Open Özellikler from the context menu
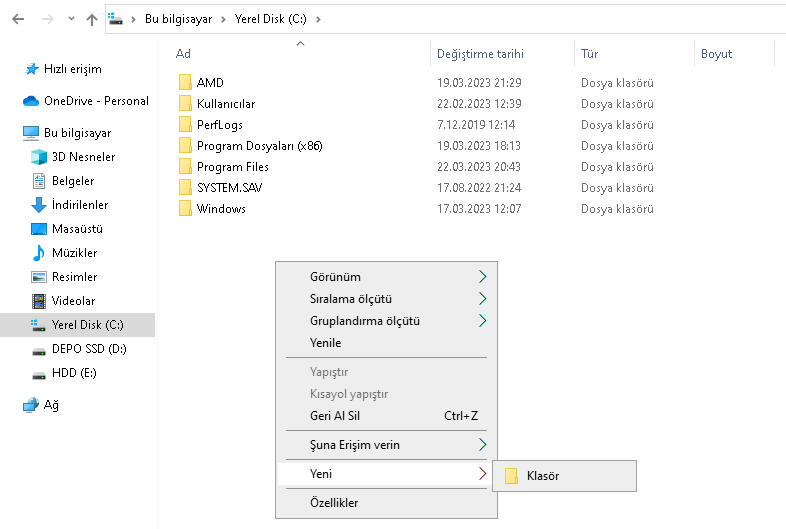The image size is (786, 529). tap(334, 503)
